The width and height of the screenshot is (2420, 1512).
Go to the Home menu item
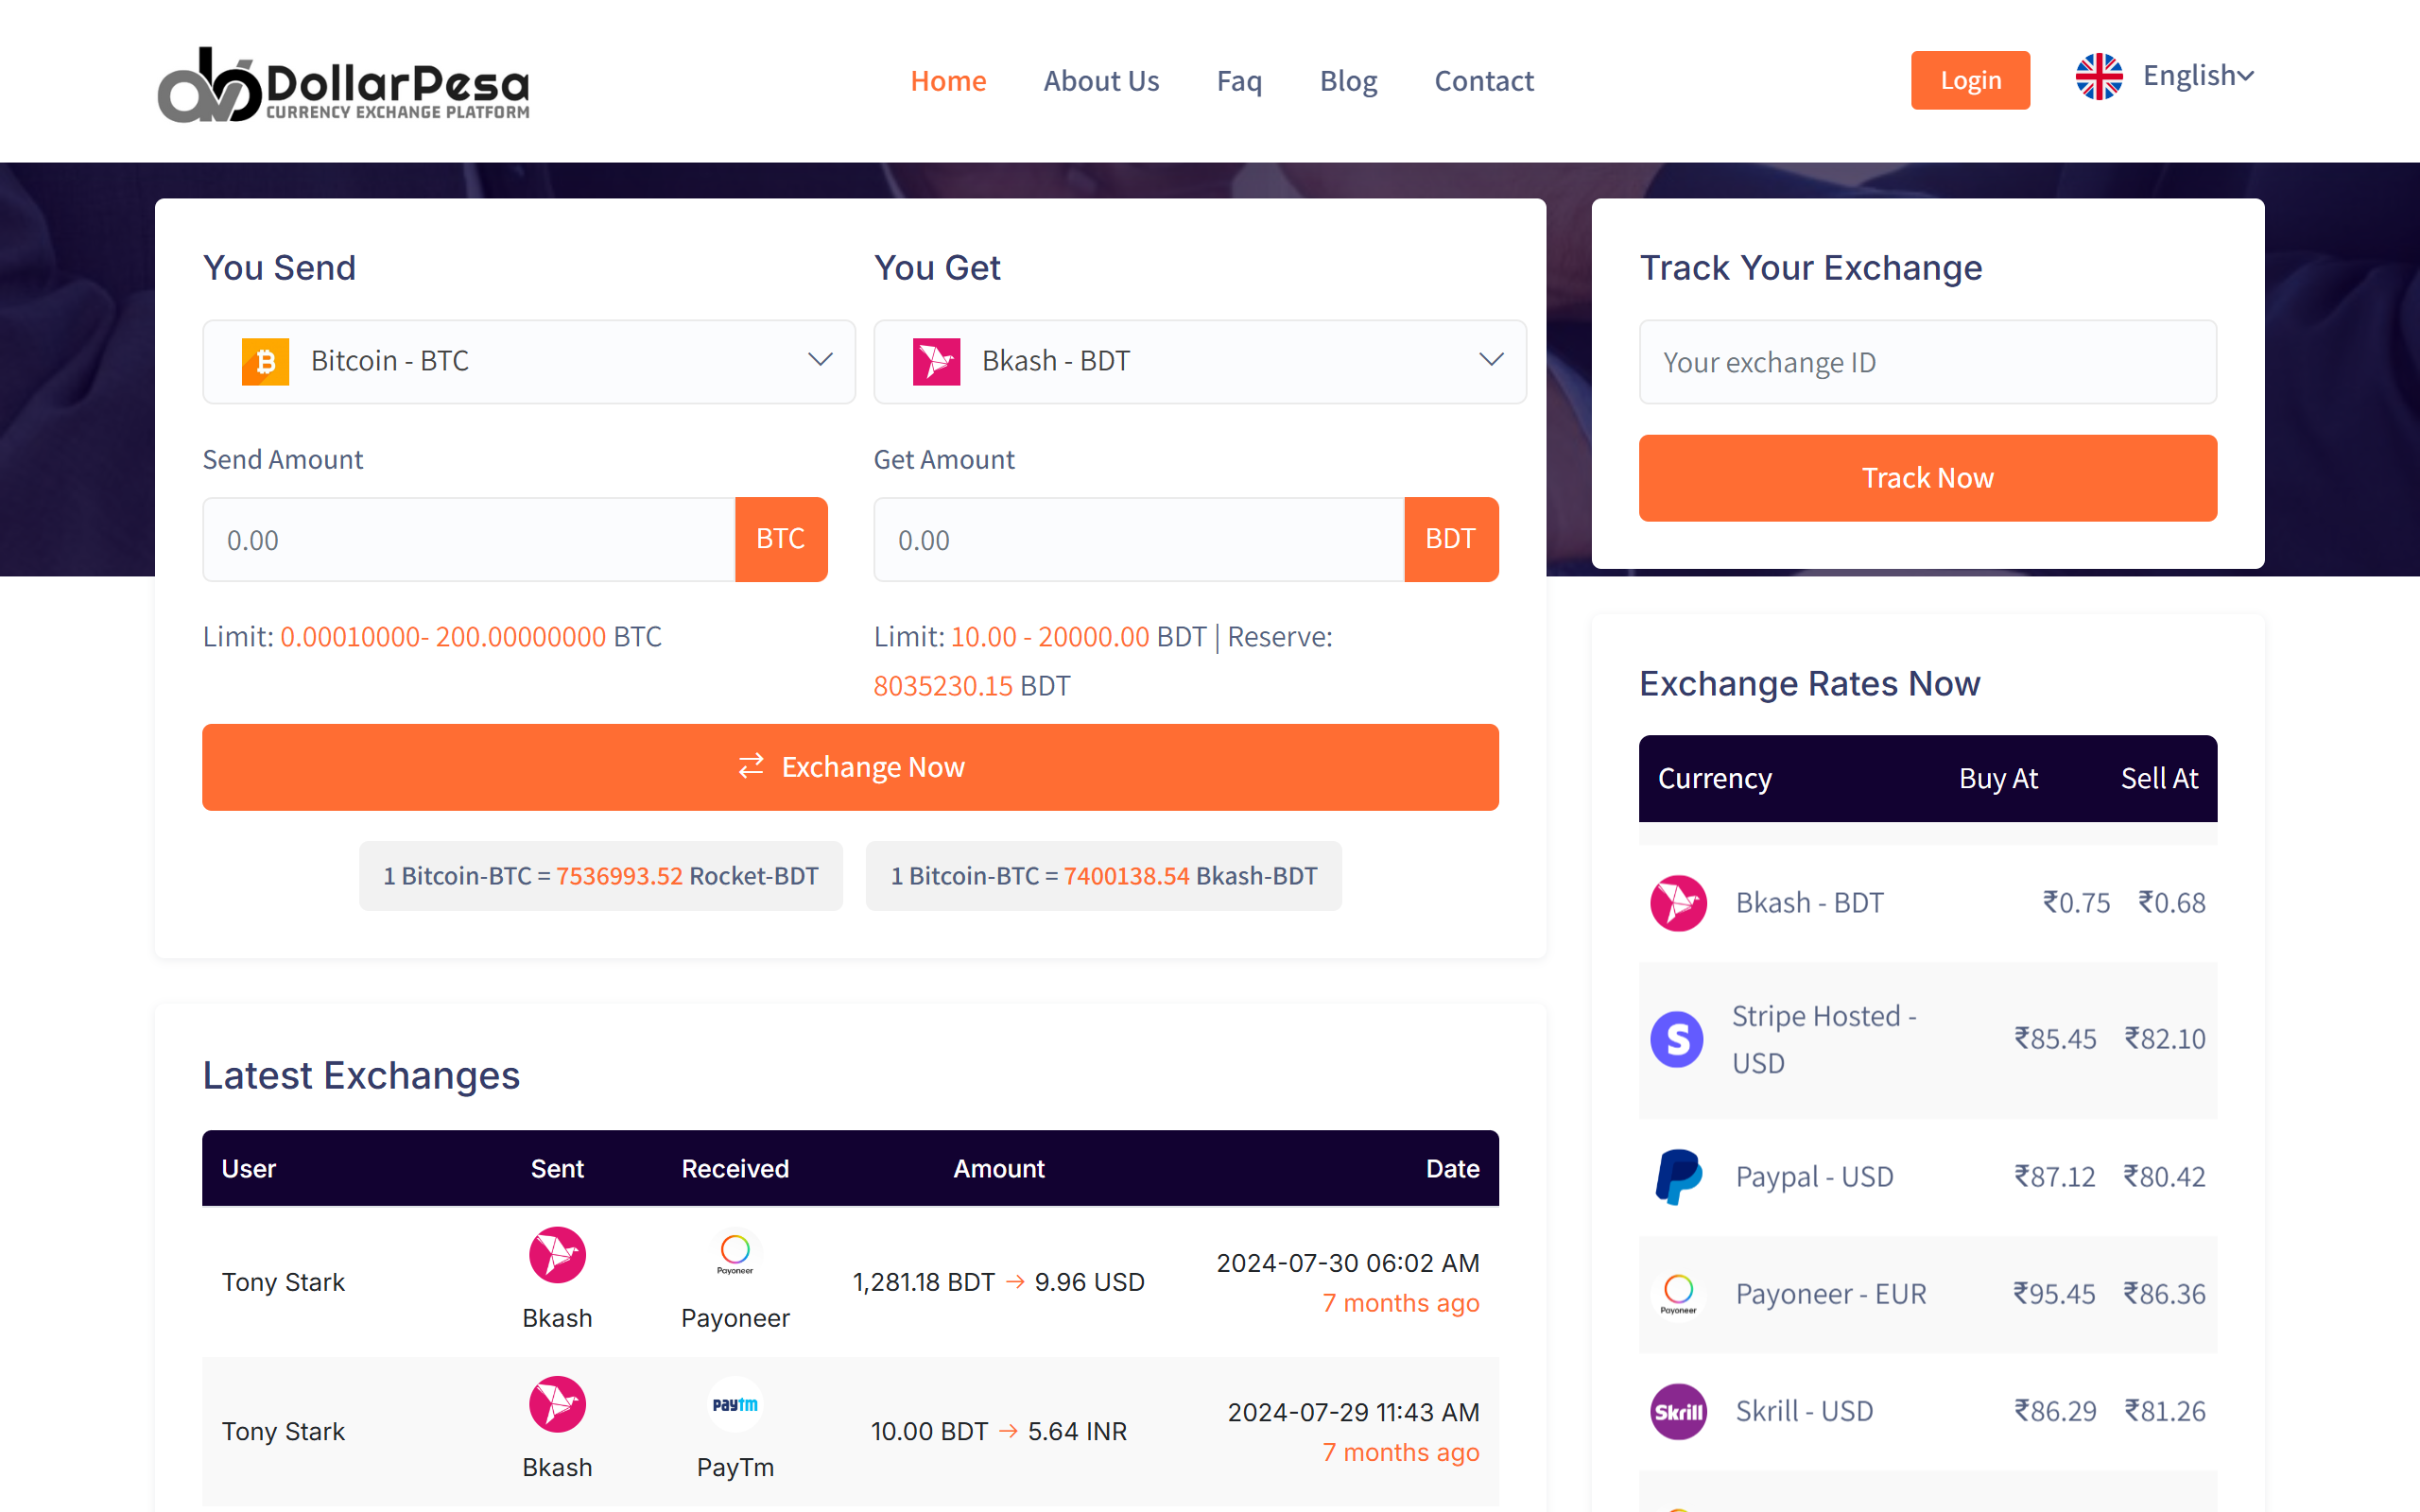pos(948,81)
